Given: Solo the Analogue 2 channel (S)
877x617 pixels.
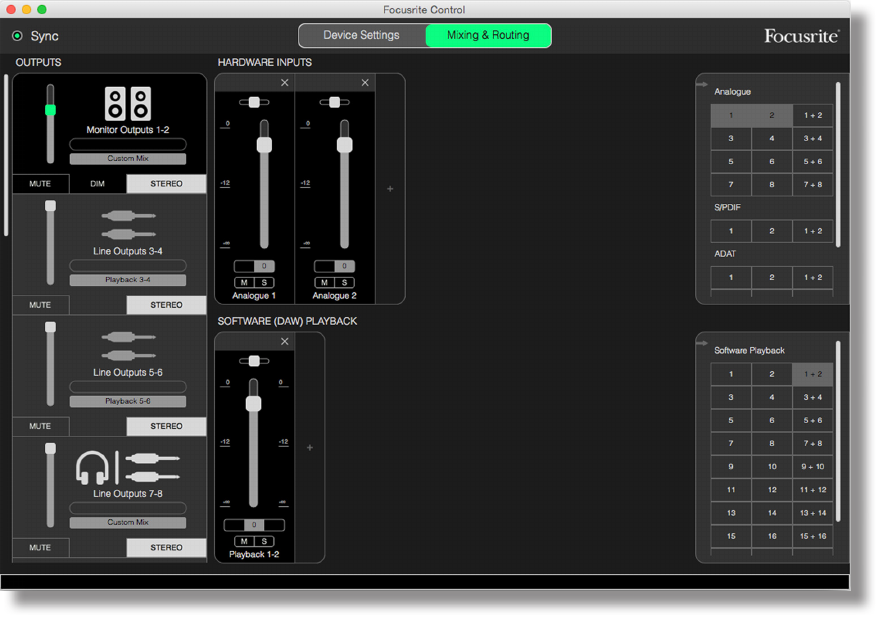Looking at the screenshot, I should click(345, 282).
